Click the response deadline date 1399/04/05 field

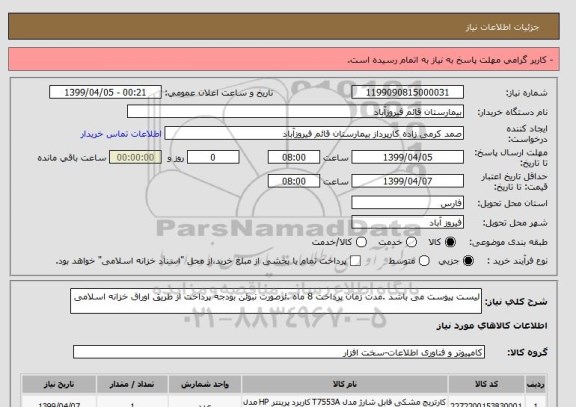[407, 157]
